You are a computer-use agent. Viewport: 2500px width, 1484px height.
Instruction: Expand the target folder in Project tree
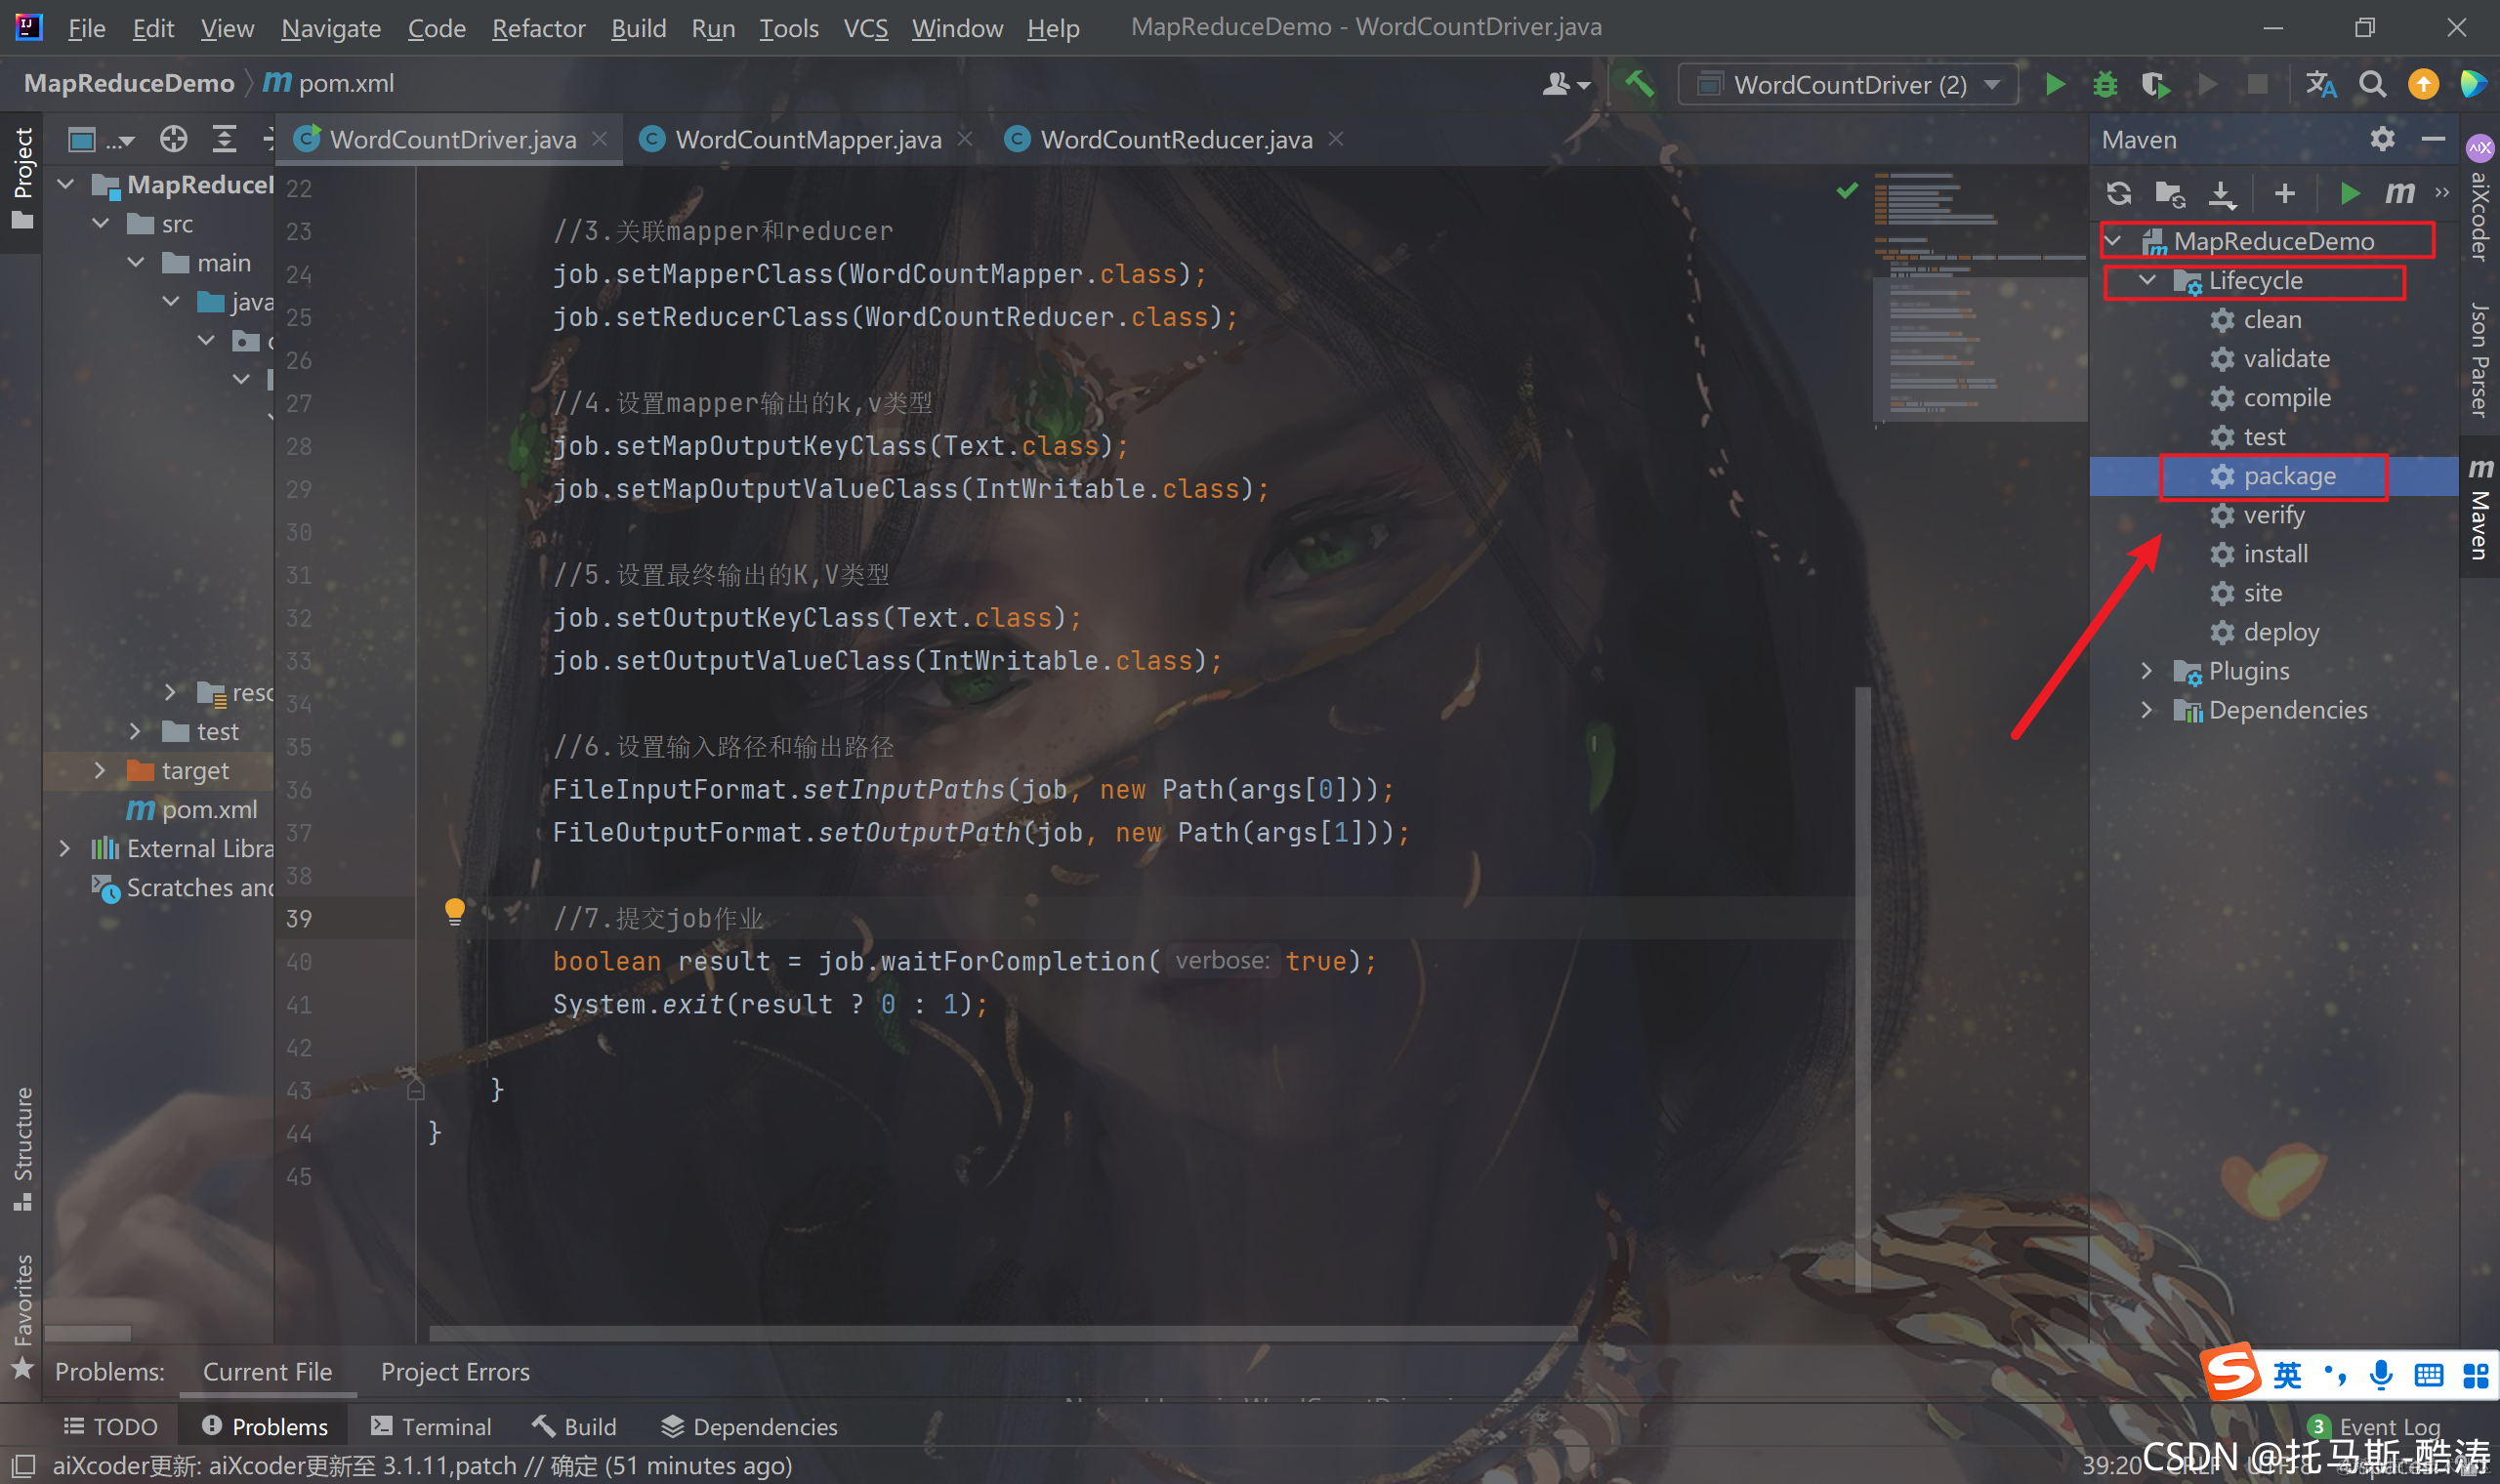[x=99, y=770]
